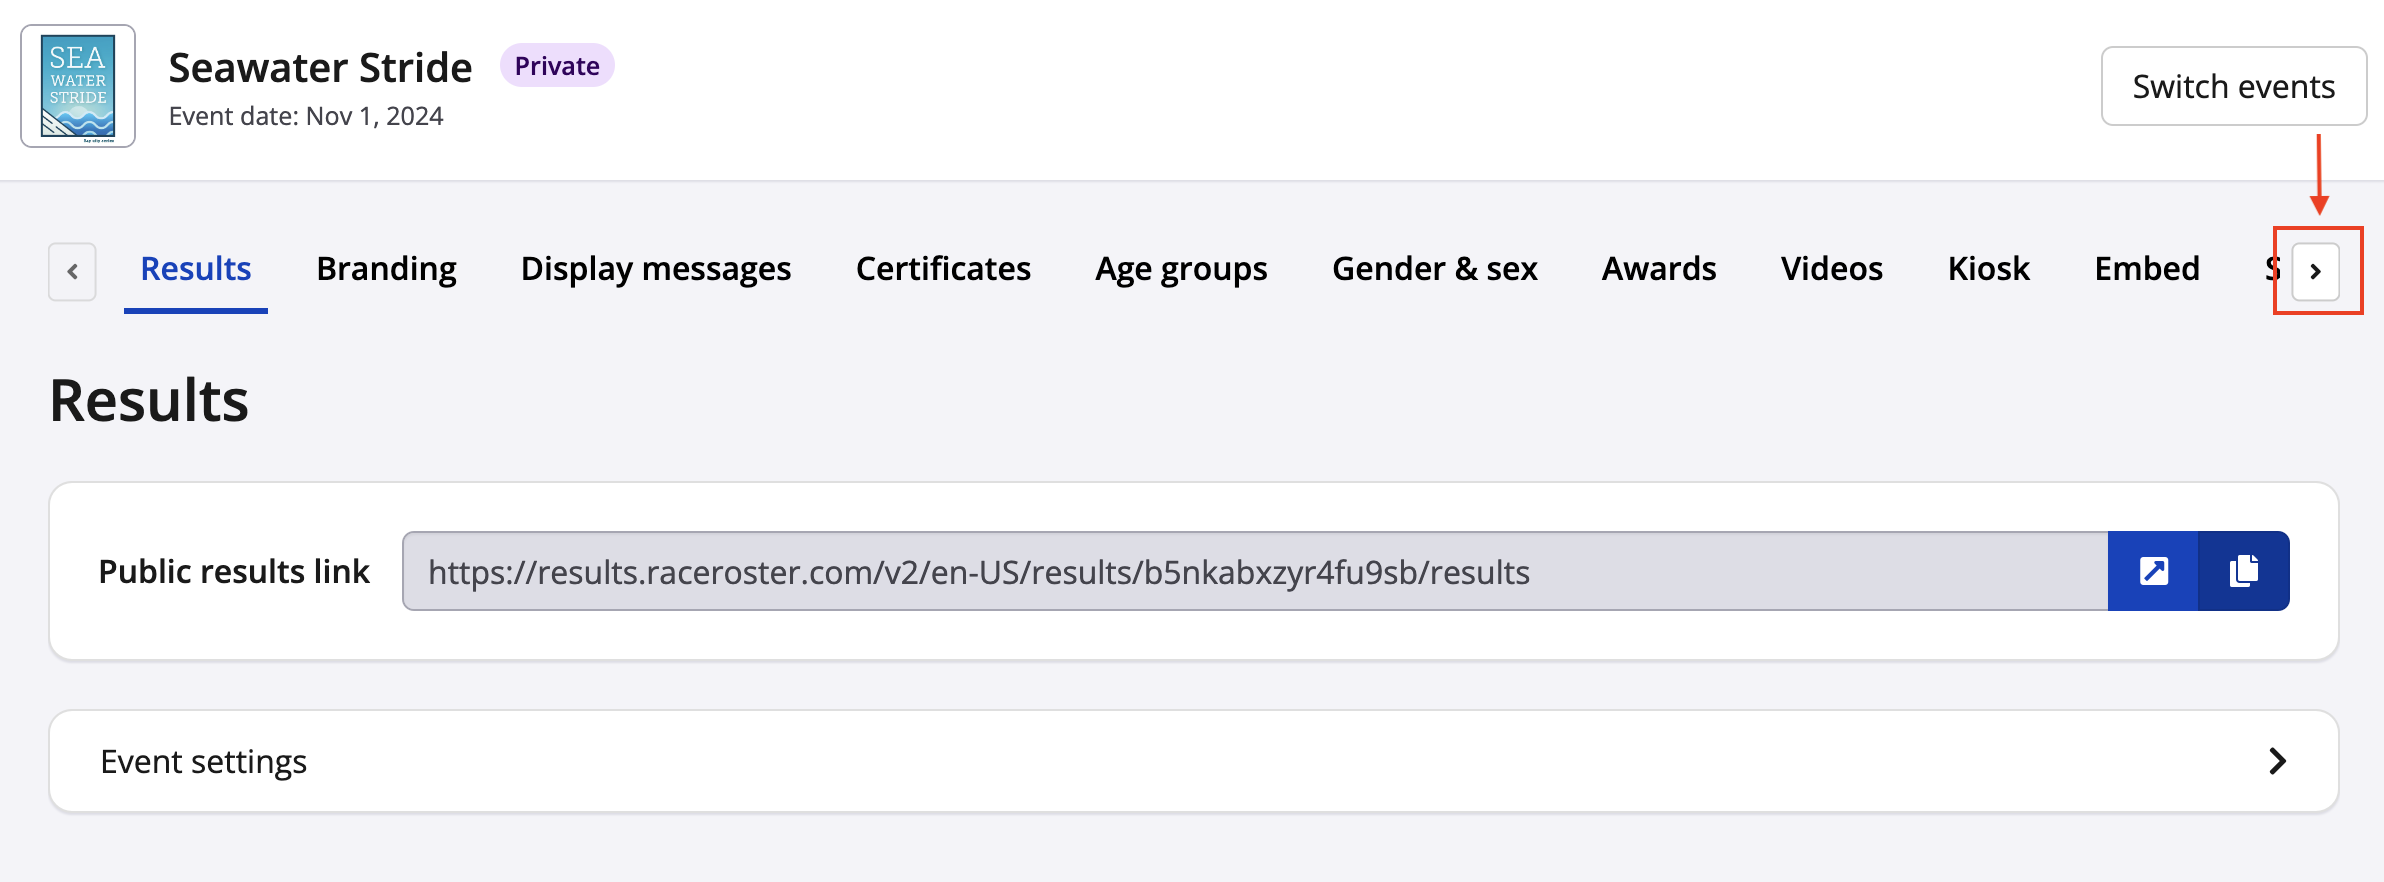Click the Private status badge

tap(557, 66)
